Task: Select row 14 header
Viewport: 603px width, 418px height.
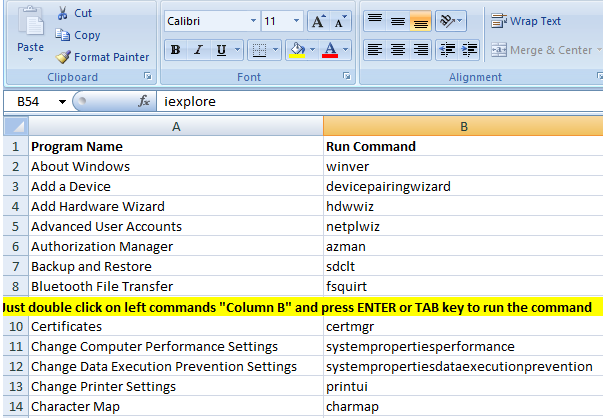Action: click(15, 406)
